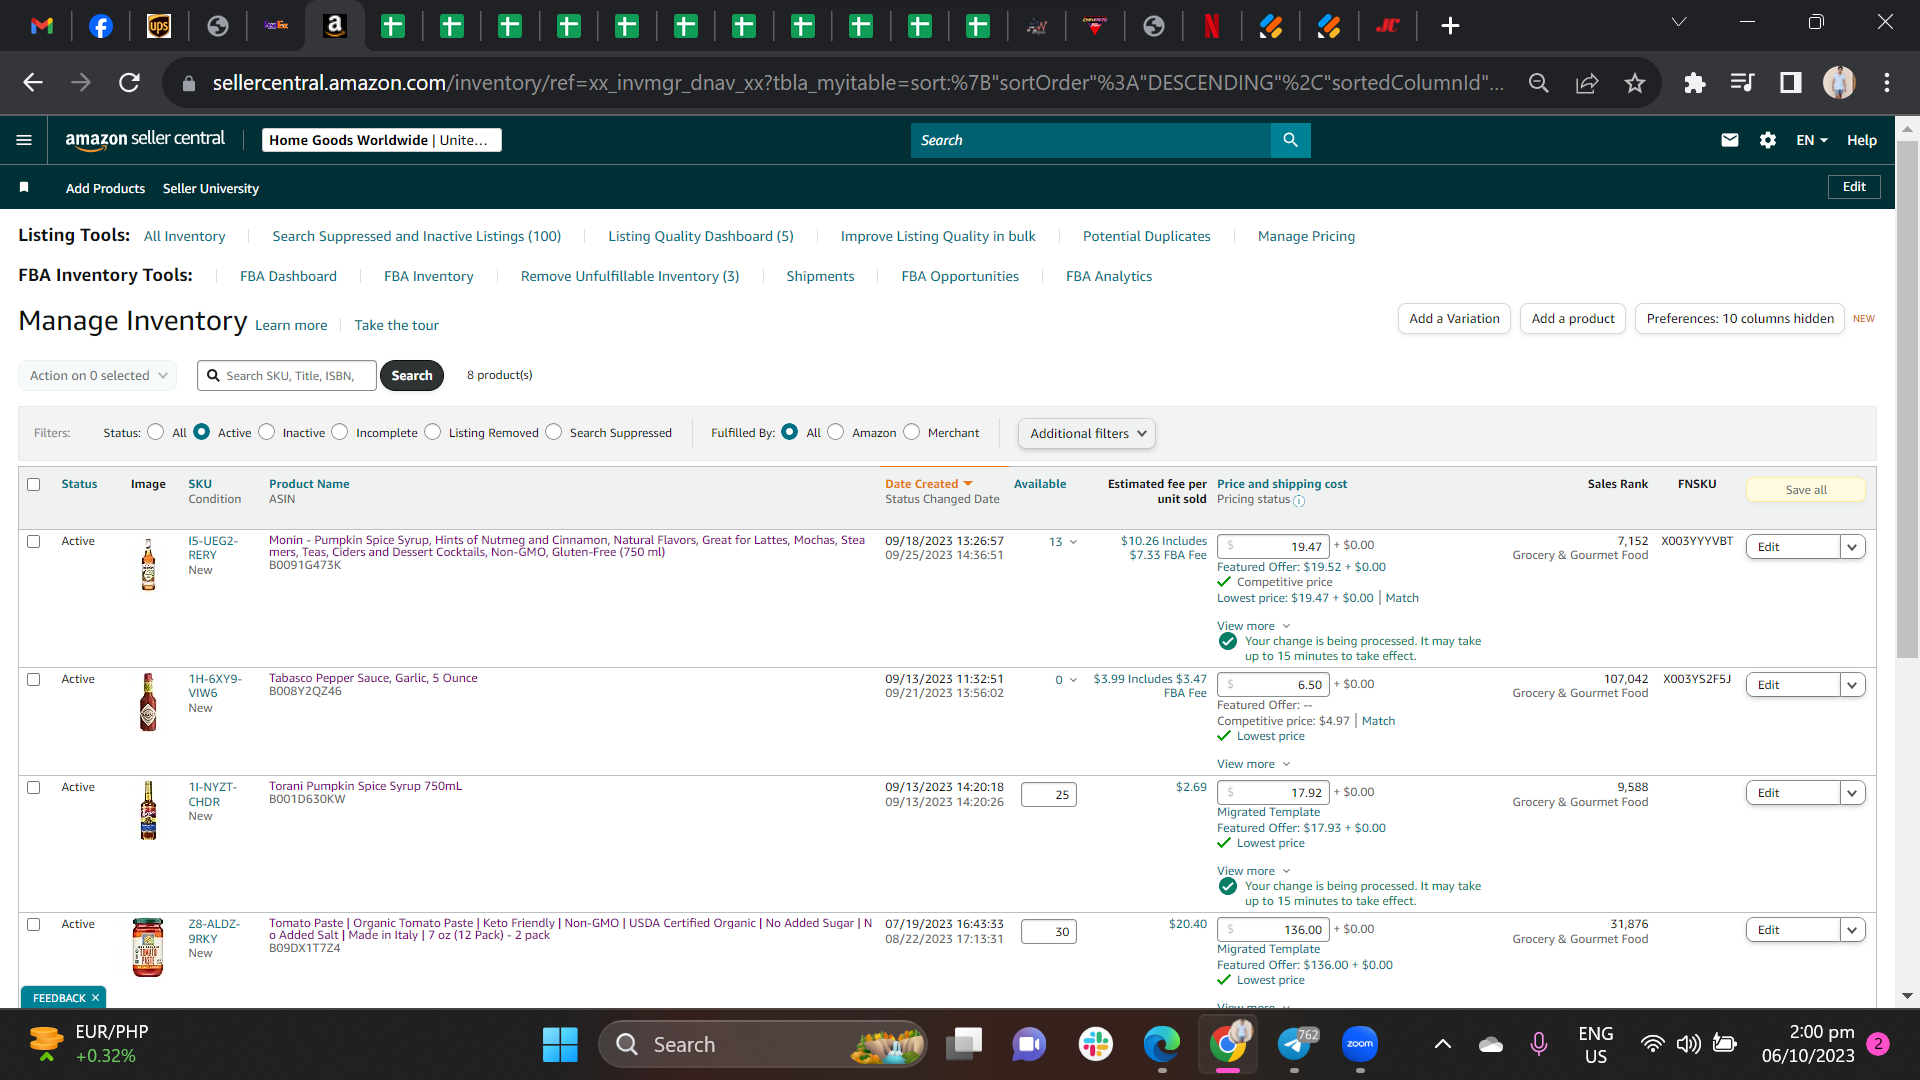Select the Tomato Paste row checkbox
Viewport: 1920px width, 1080px height.
34,925
